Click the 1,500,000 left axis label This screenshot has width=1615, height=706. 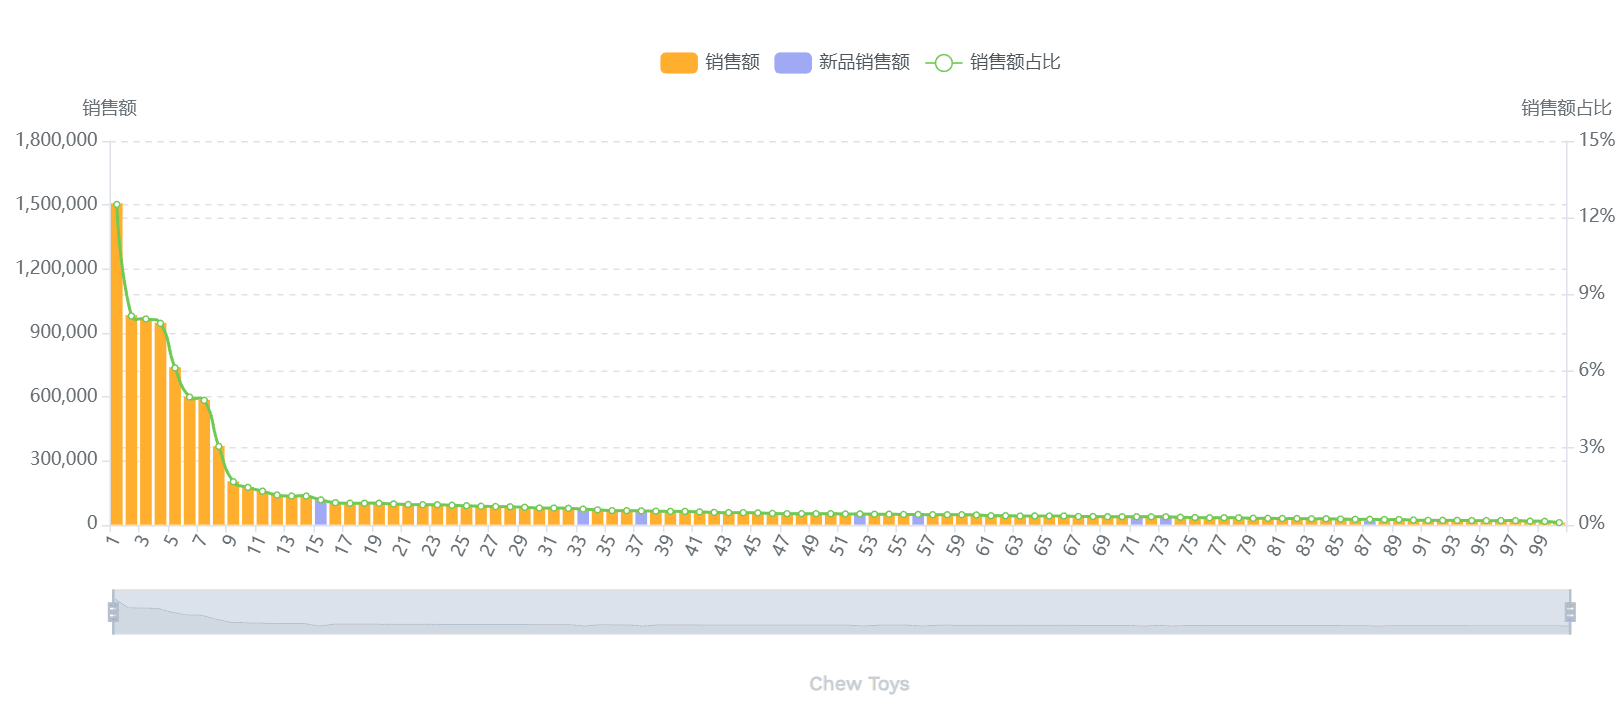57,204
